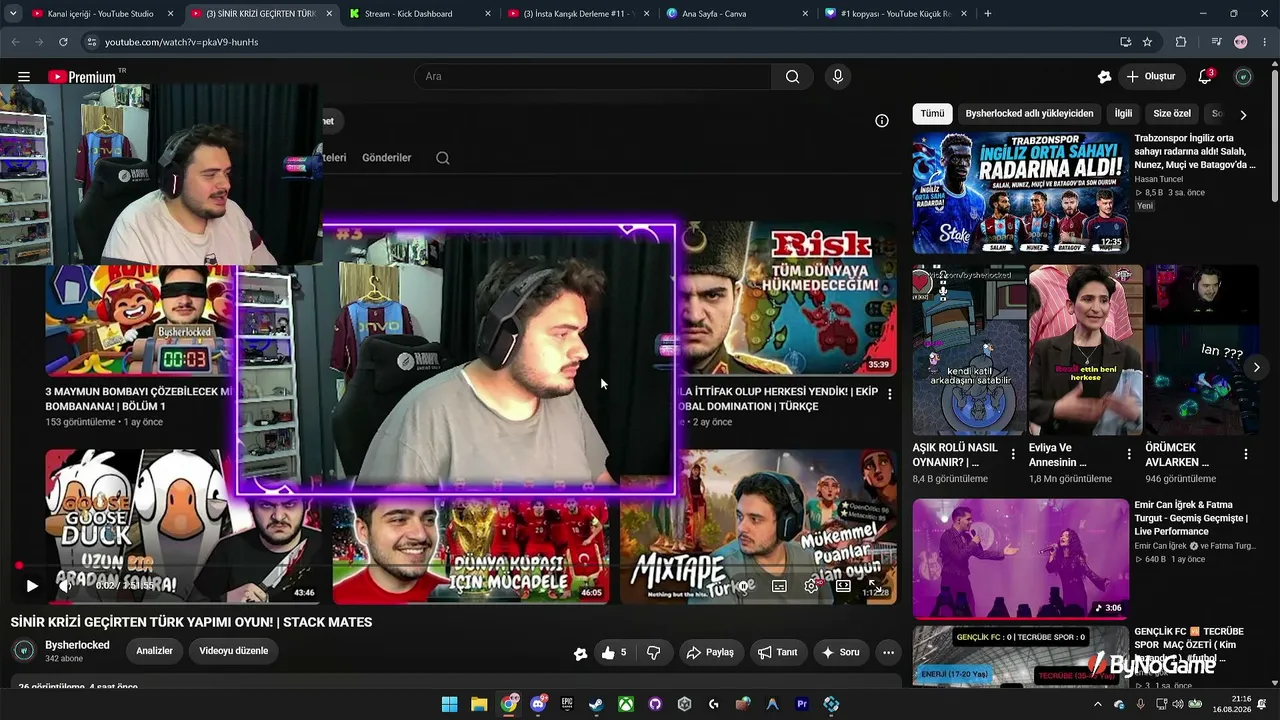Open options for ÖRÜMCEK AVLARKEN short
This screenshot has width=1280, height=720.
pyautogui.click(x=1246, y=454)
